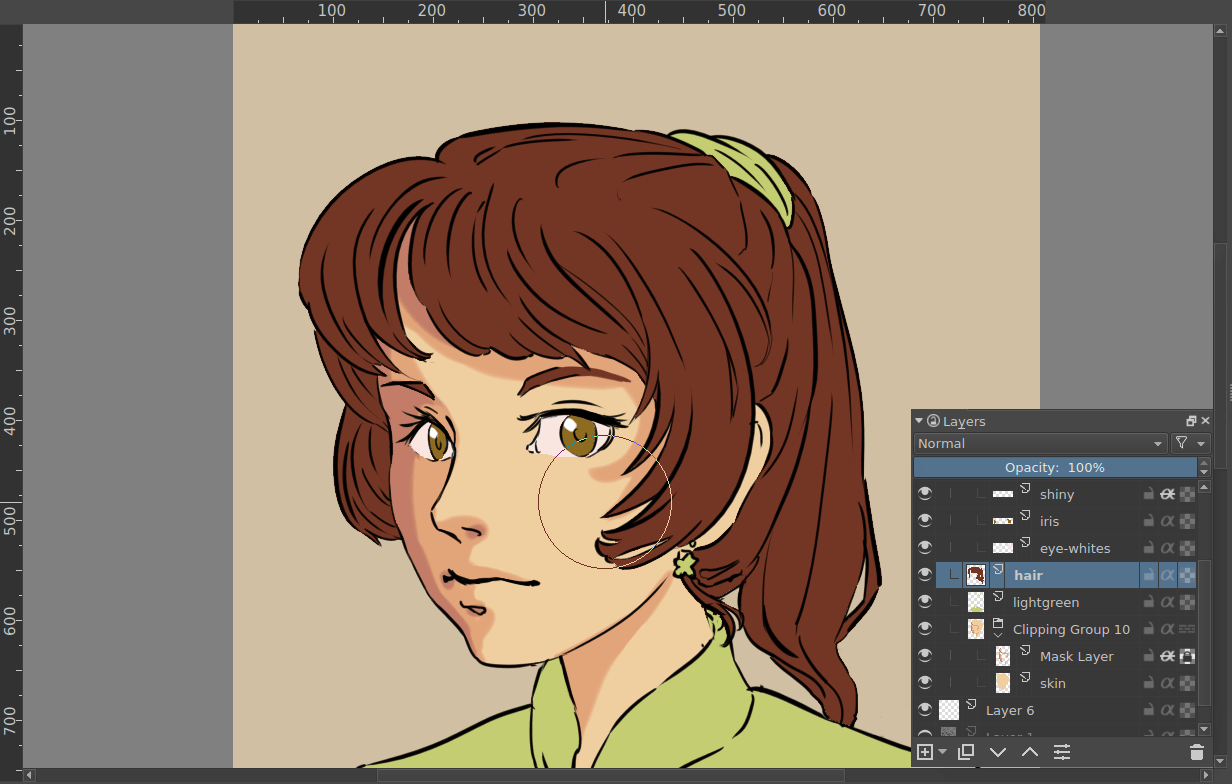Toggle visibility of Clipping Group 10
The height and width of the screenshot is (784, 1232).
pyautogui.click(x=925, y=628)
